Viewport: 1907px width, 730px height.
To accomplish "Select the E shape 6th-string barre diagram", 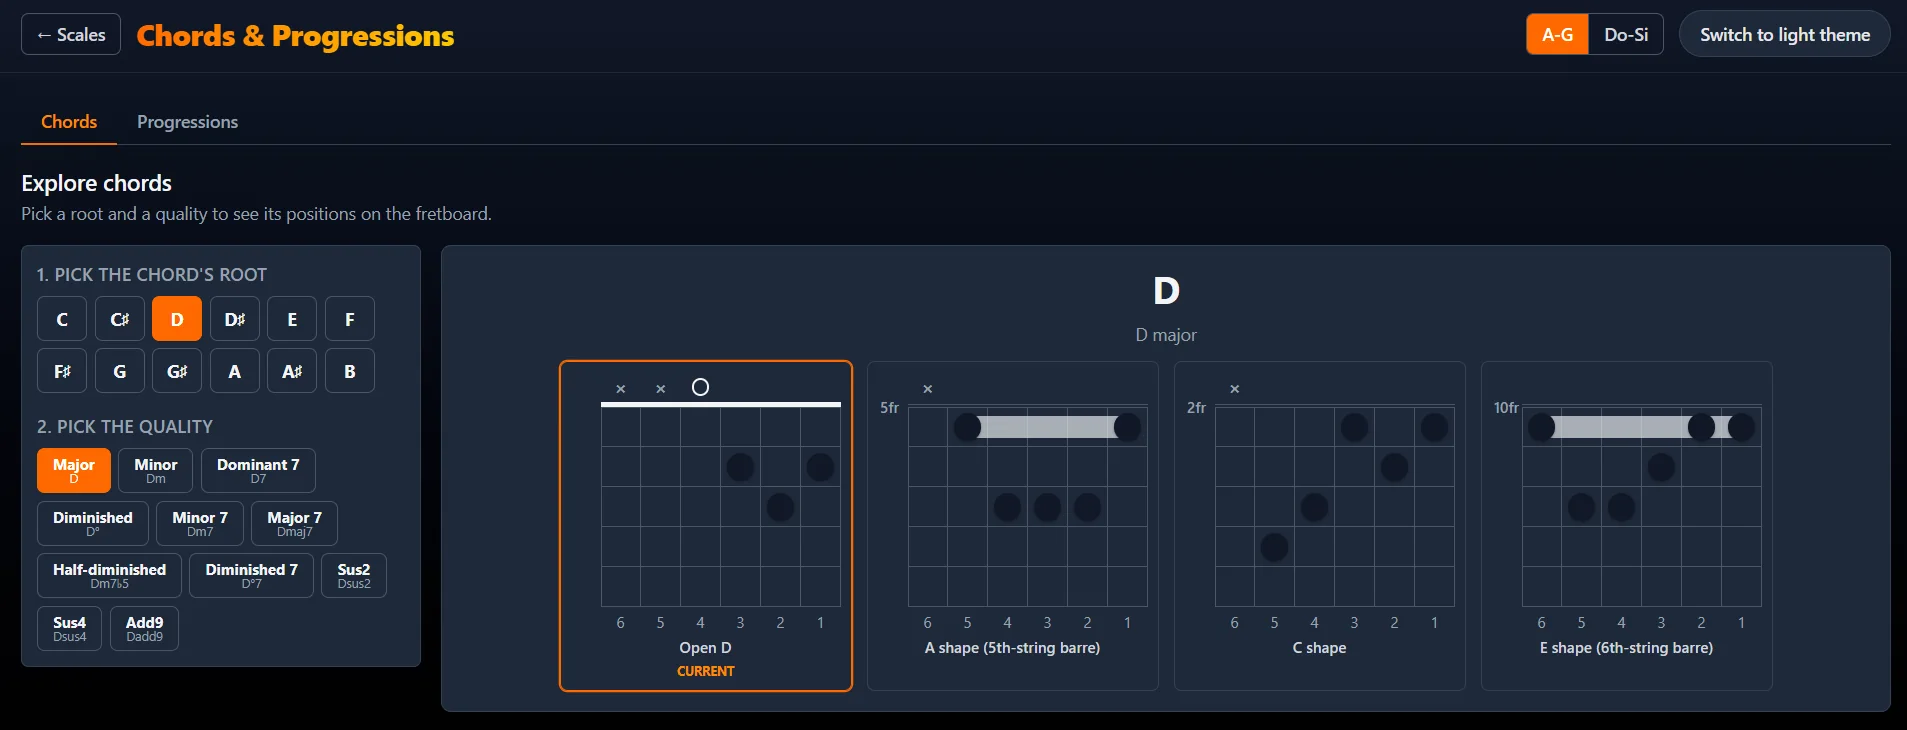I will (x=1627, y=526).
